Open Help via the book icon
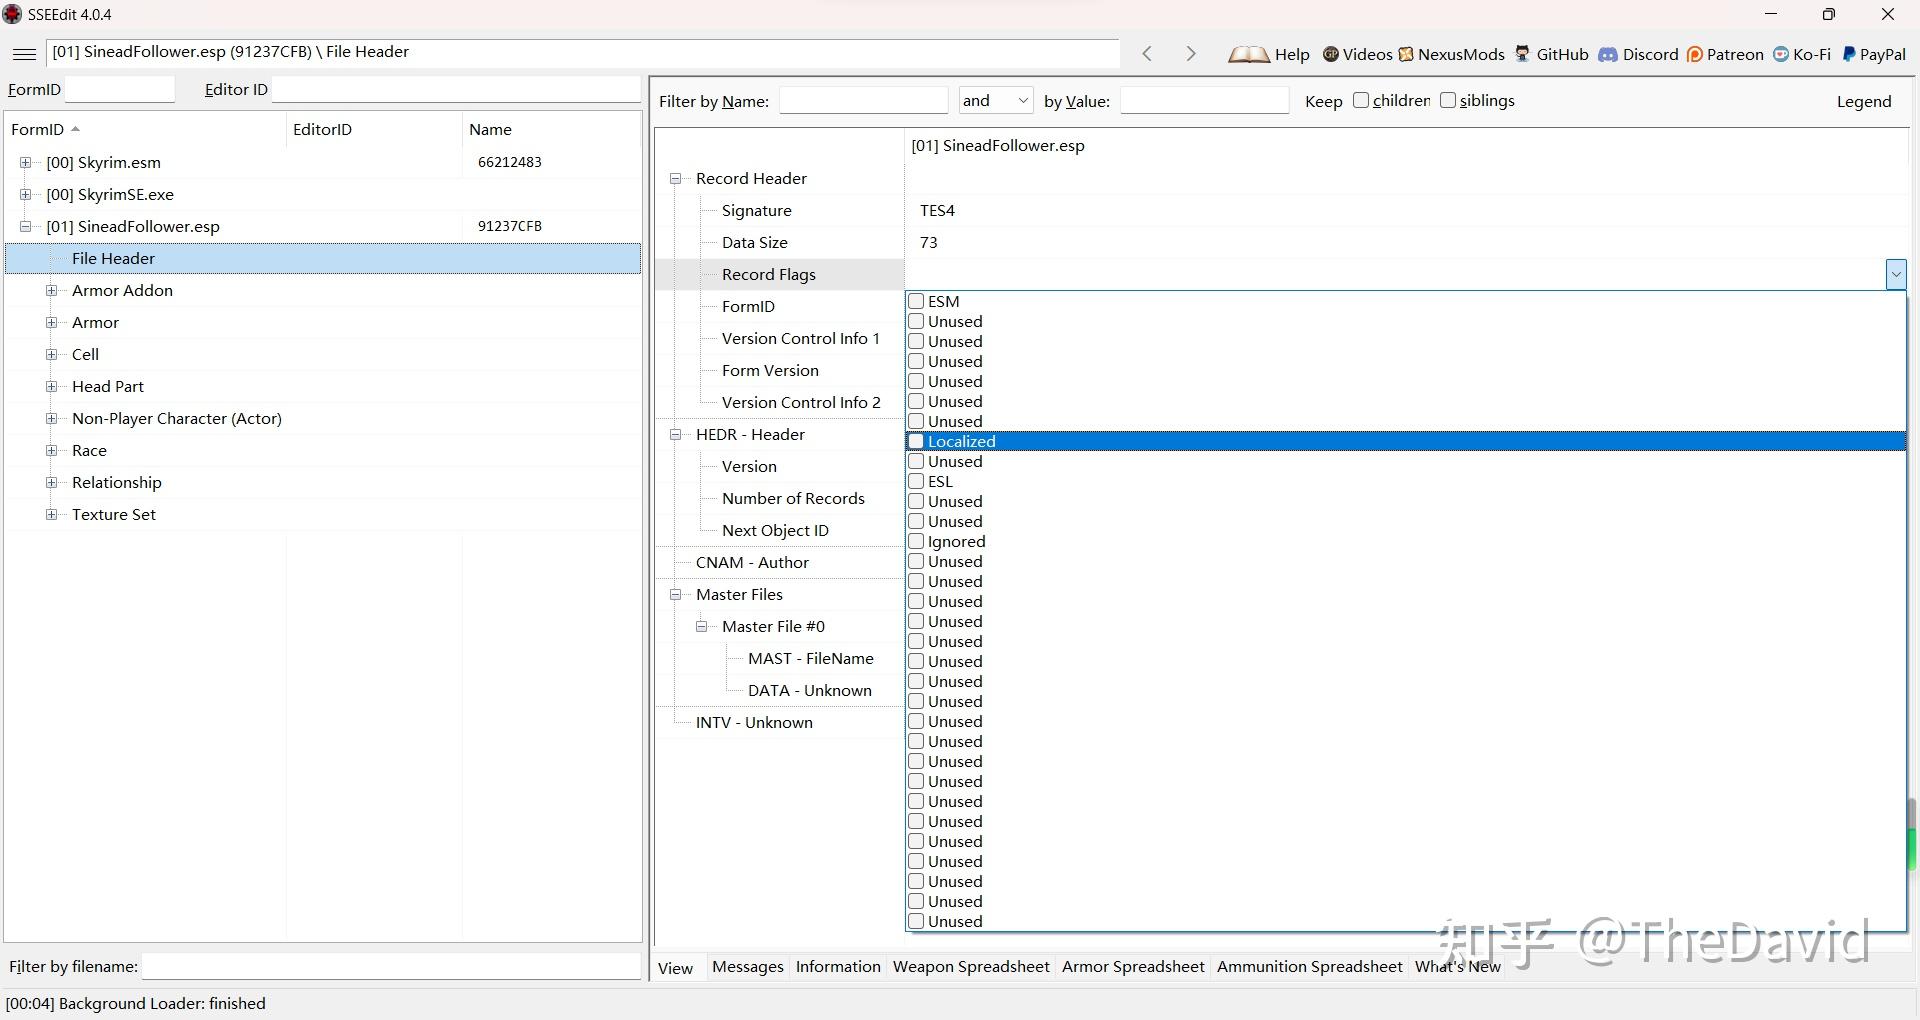 [1248, 54]
